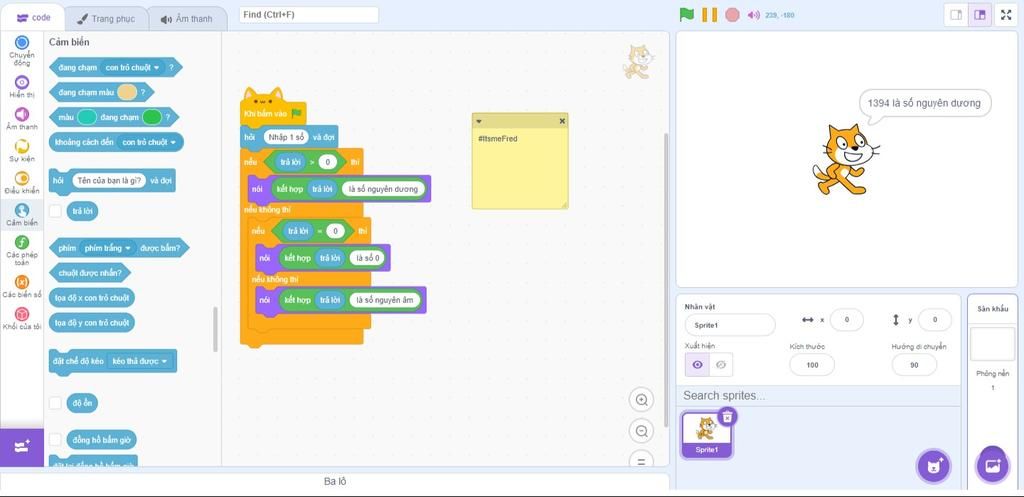Delete Sprite1 using trash icon
Image resolution: width=1024 pixels, height=497 pixels.
tap(728, 416)
